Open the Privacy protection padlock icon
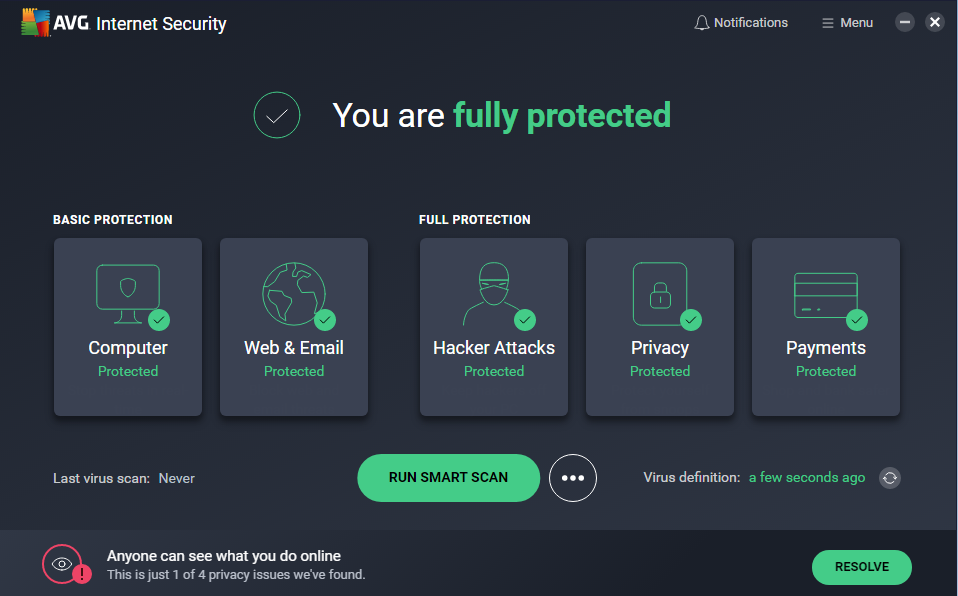 (659, 293)
